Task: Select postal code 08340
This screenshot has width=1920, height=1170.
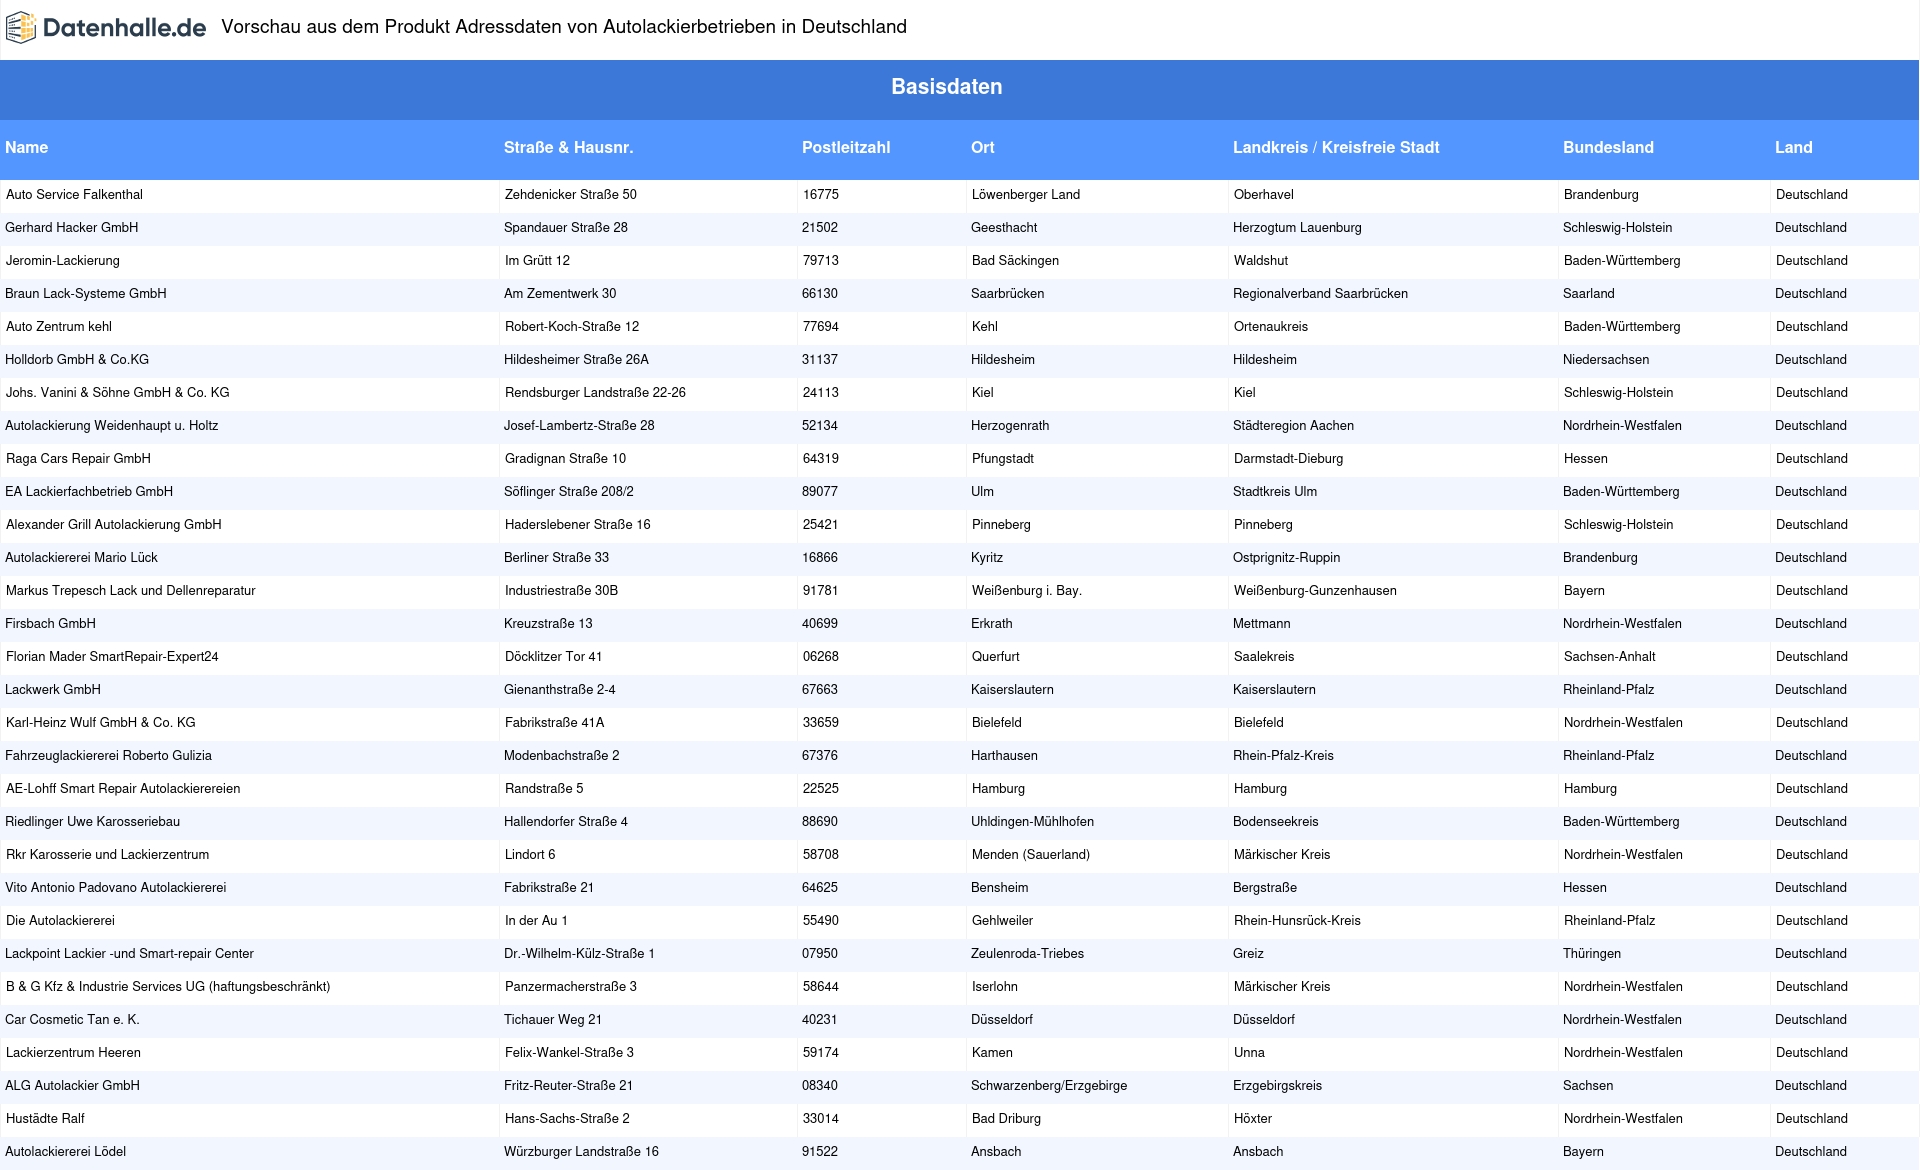Action: click(x=820, y=1086)
